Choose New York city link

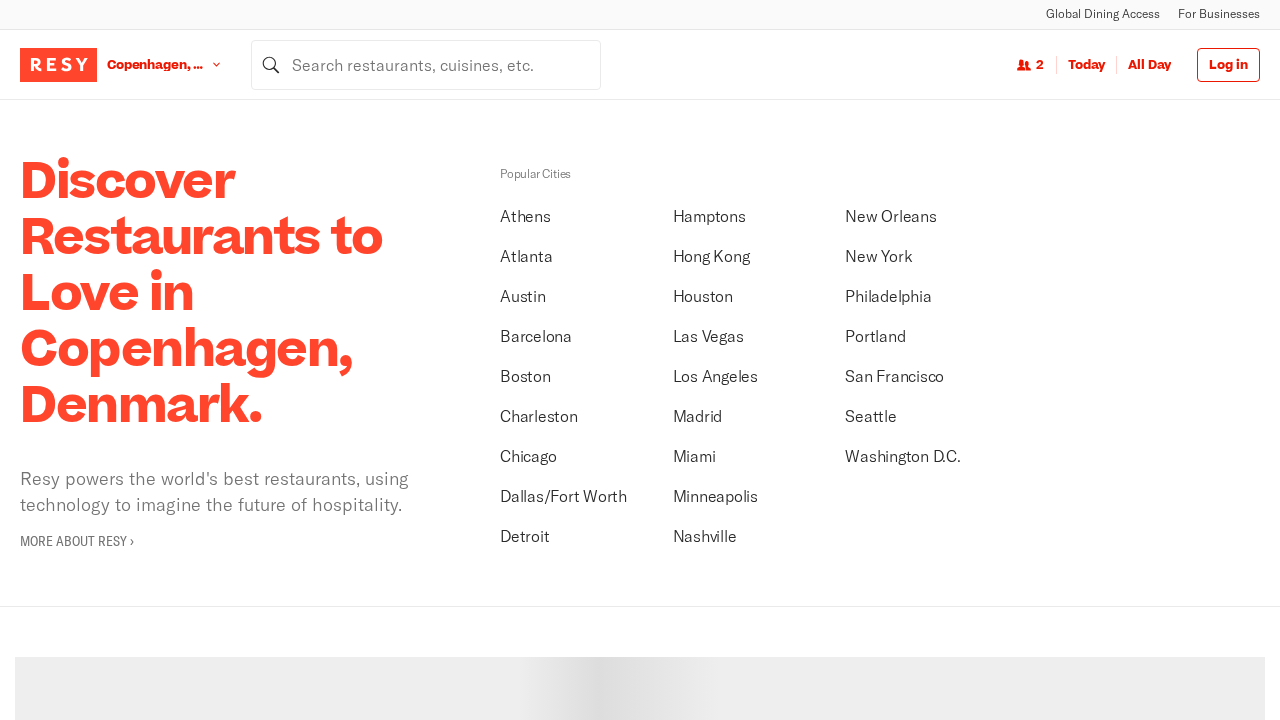tap(878, 256)
